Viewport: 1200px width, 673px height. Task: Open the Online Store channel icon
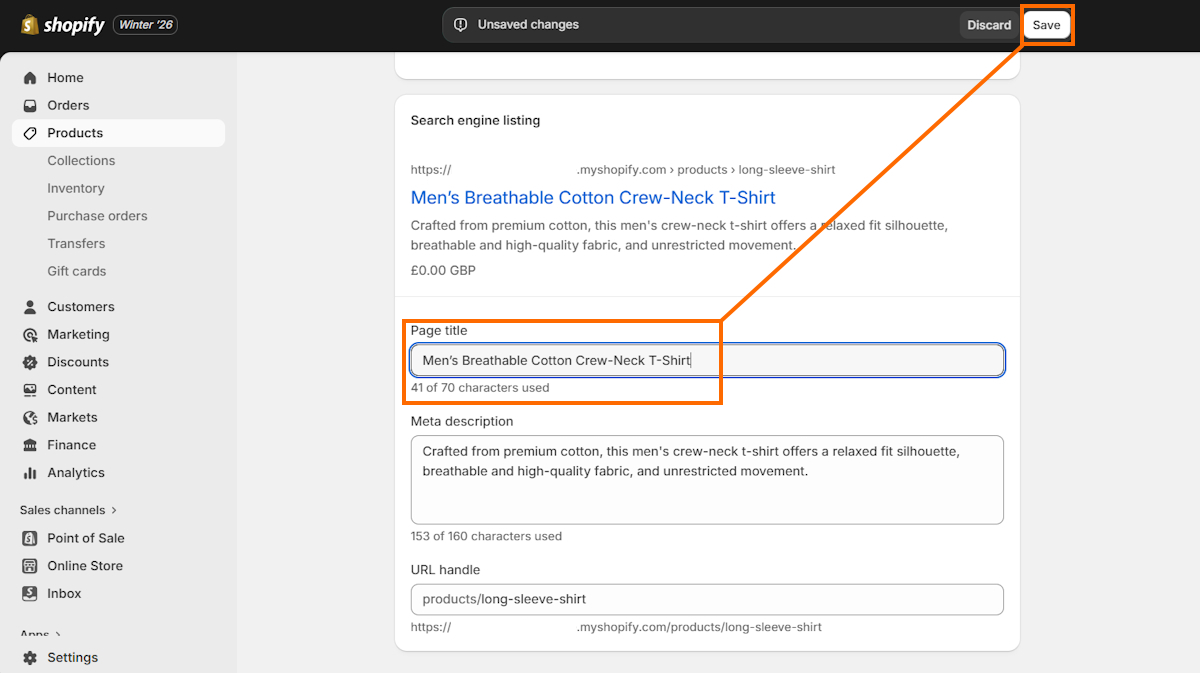[32, 565]
